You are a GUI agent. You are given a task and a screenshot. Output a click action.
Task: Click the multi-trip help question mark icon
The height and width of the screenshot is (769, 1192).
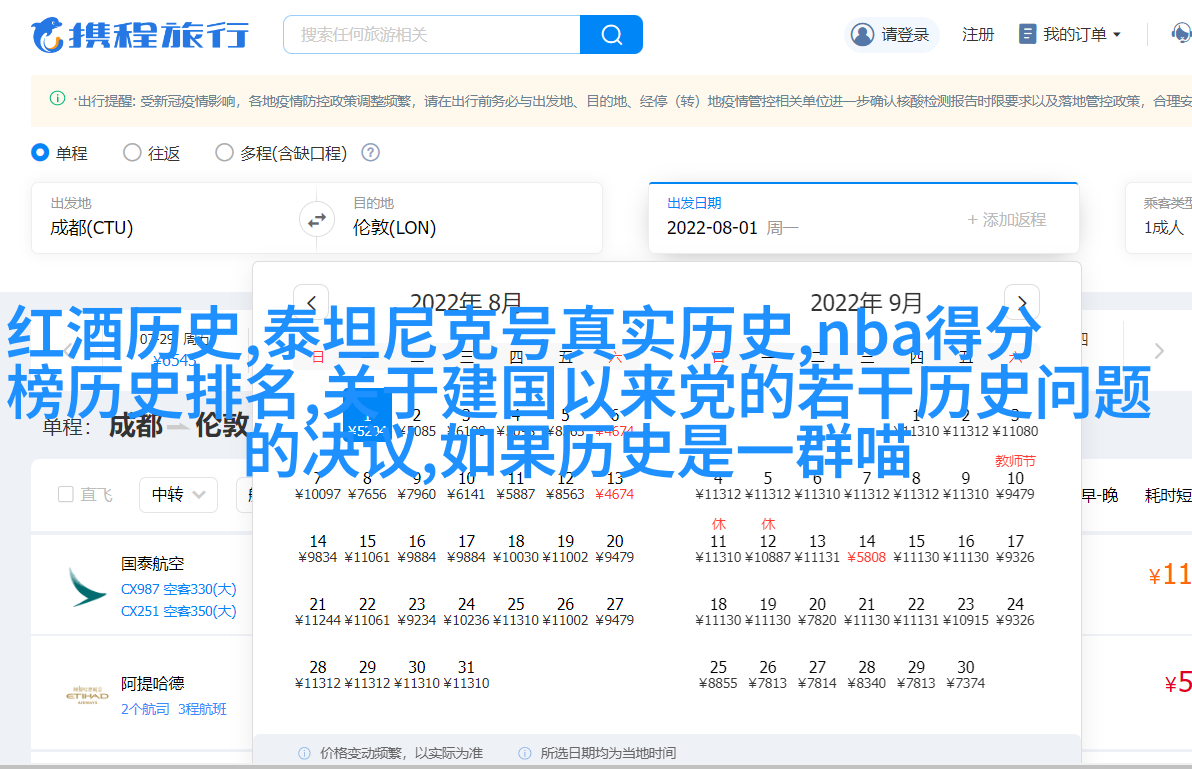pyautogui.click(x=370, y=153)
